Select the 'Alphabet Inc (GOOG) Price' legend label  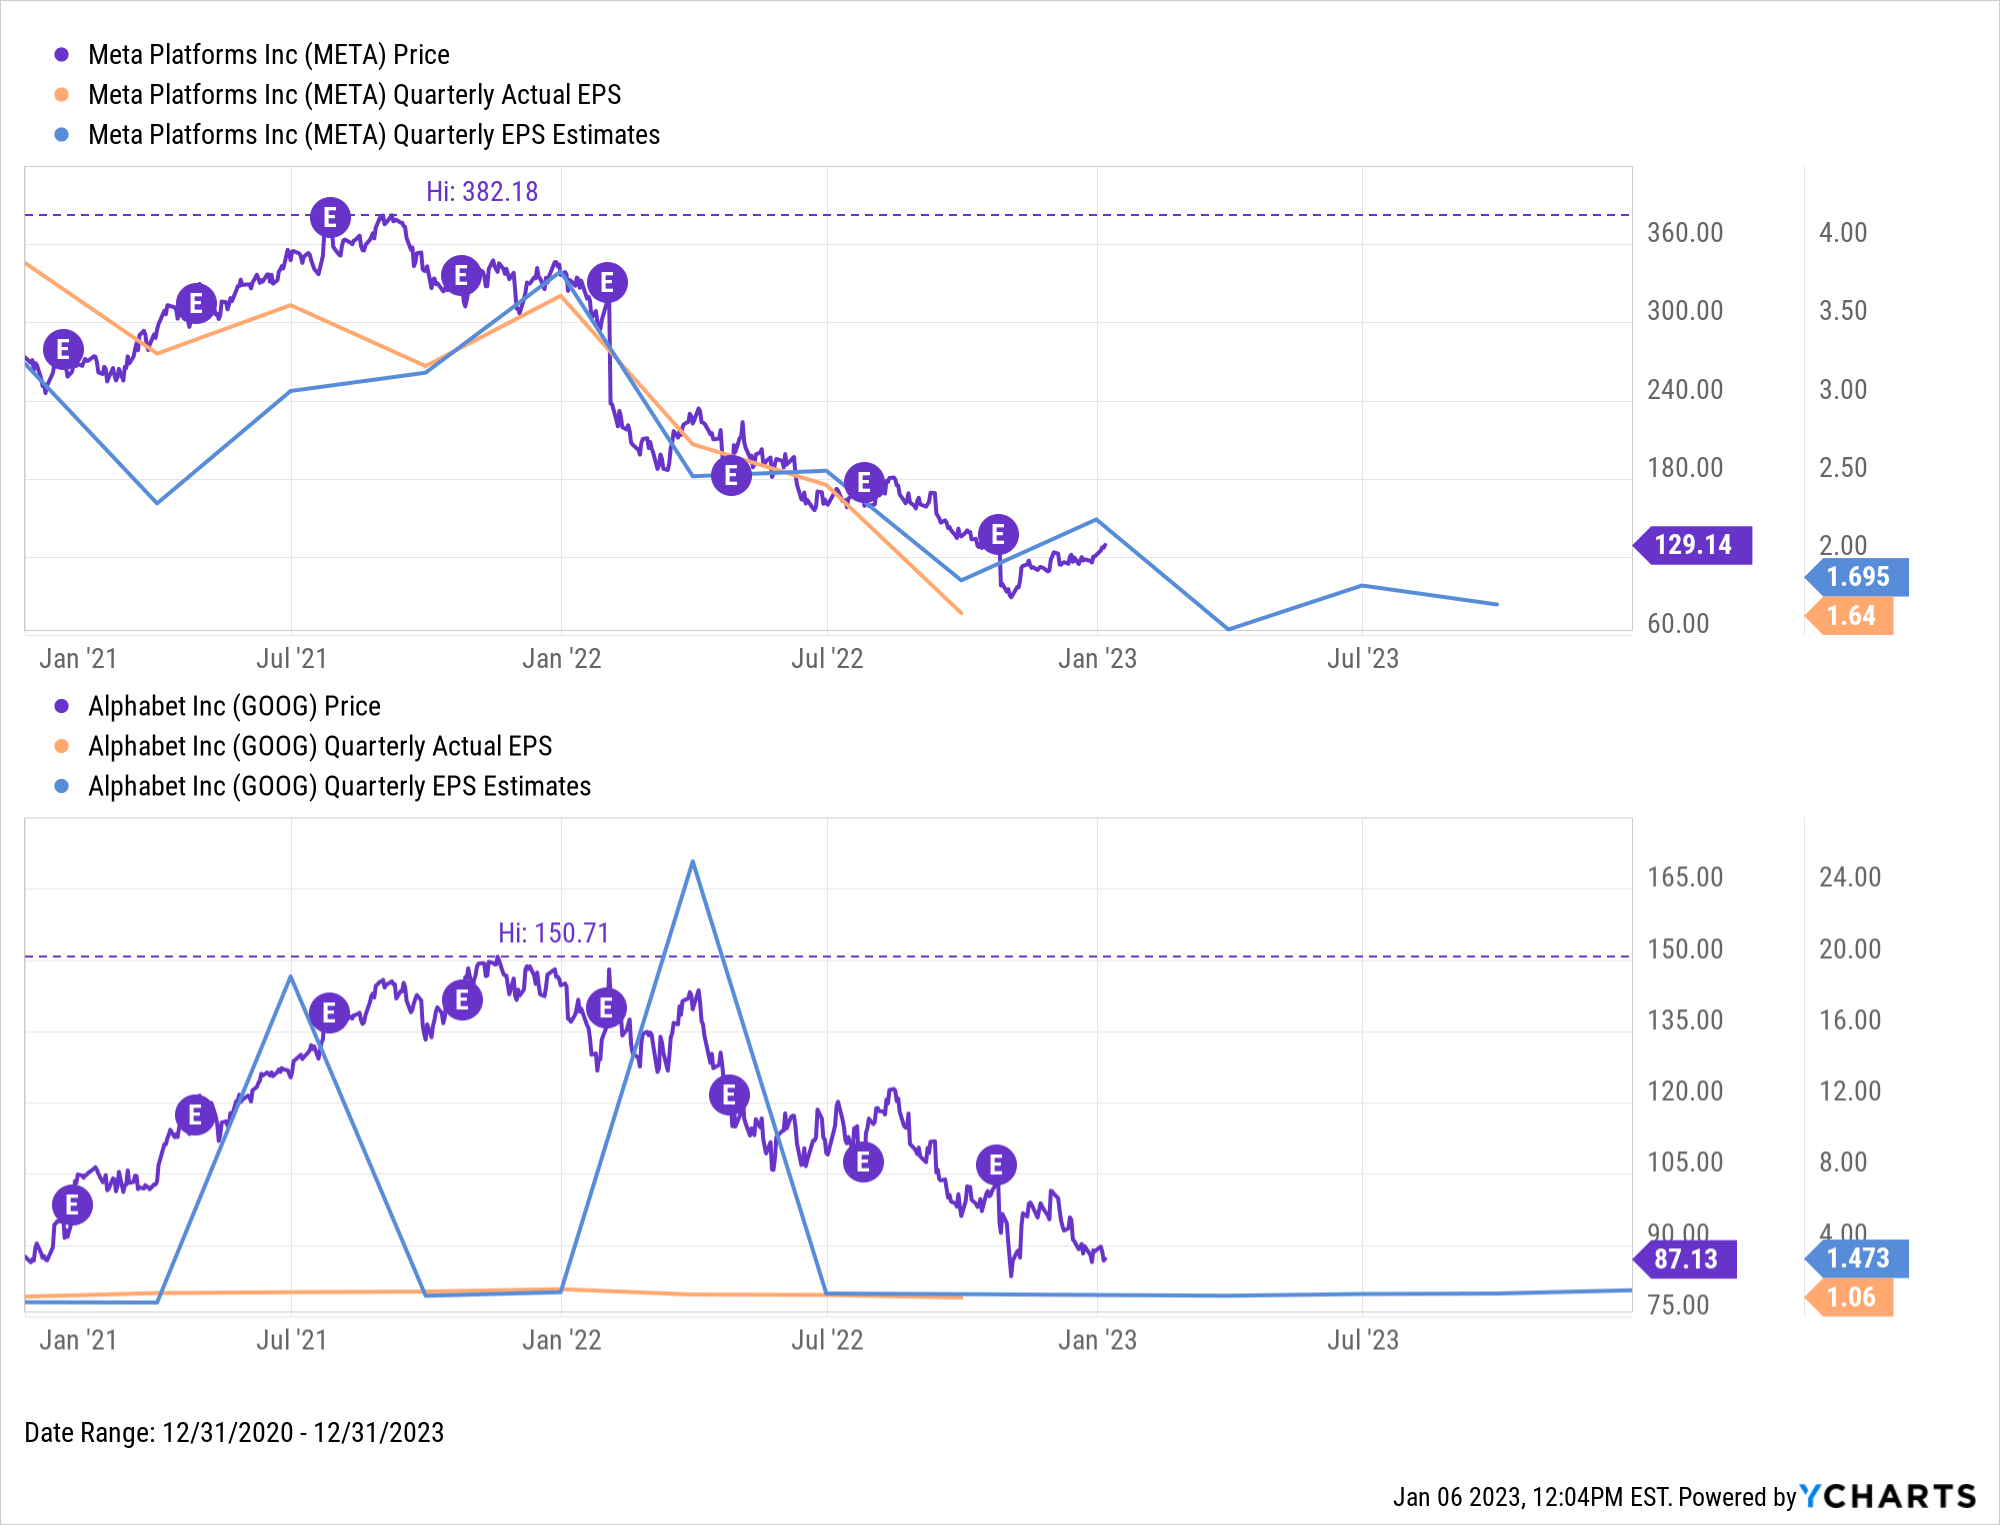(234, 706)
